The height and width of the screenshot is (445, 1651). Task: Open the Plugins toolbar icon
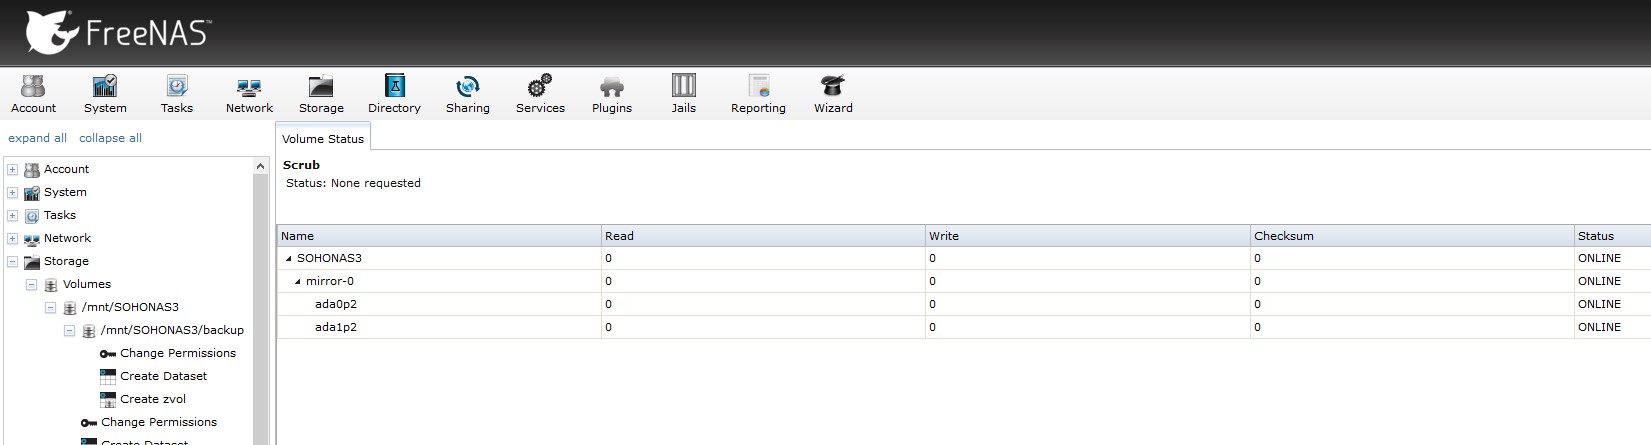pyautogui.click(x=612, y=86)
